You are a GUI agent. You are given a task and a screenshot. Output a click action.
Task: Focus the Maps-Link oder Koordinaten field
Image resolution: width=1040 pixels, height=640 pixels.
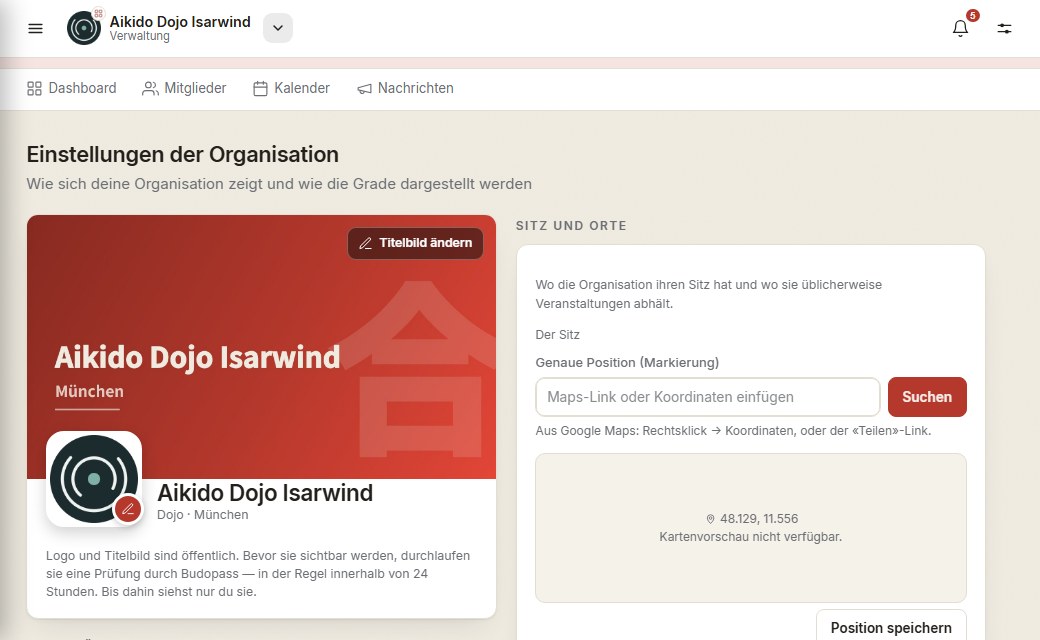tap(708, 397)
